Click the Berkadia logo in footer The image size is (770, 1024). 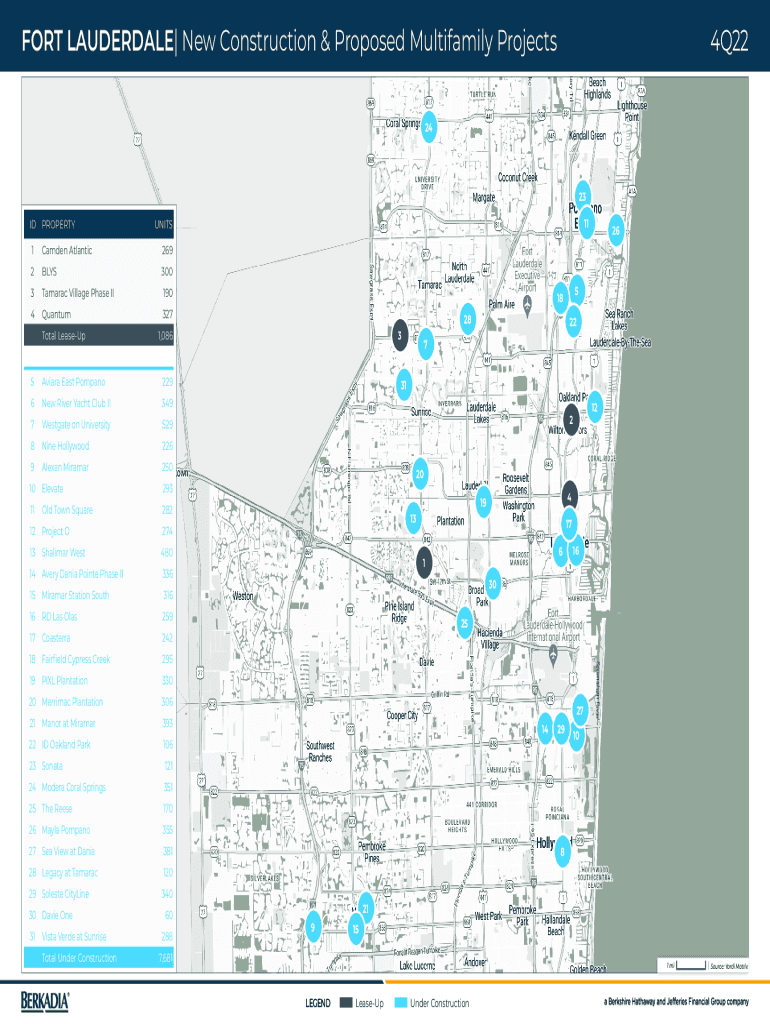[46, 1000]
